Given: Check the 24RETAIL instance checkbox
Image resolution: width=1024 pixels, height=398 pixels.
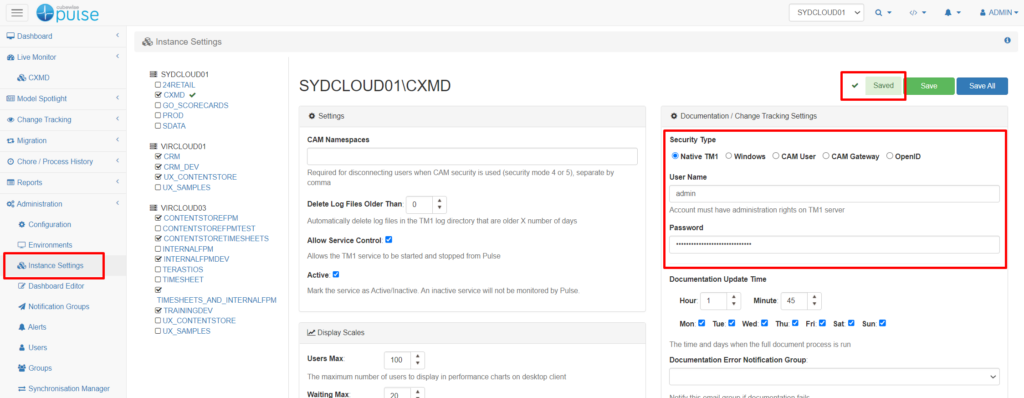Looking at the screenshot, I should (x=157, y=85).
